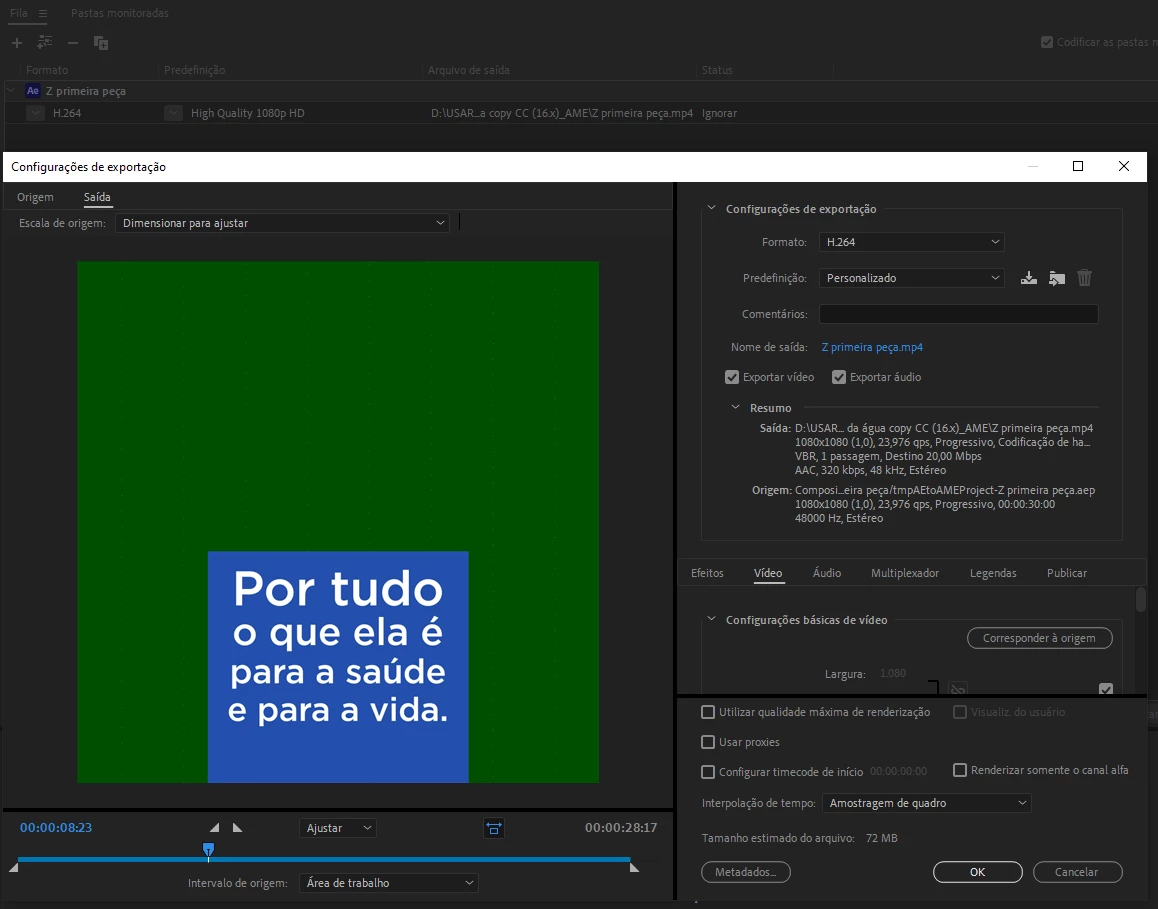Screen dimensions: 1158x909
Task: Open the Publicar tab
Action: 1066,573
